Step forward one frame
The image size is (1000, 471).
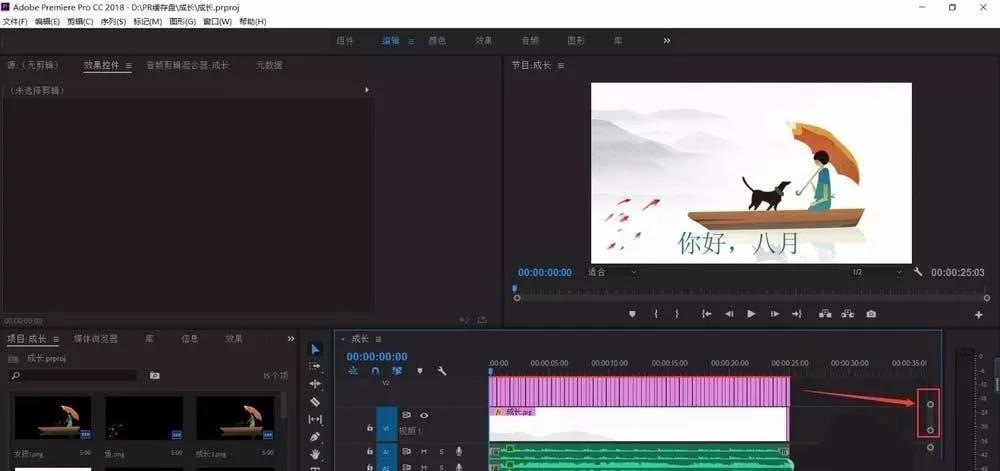(774, 314)
